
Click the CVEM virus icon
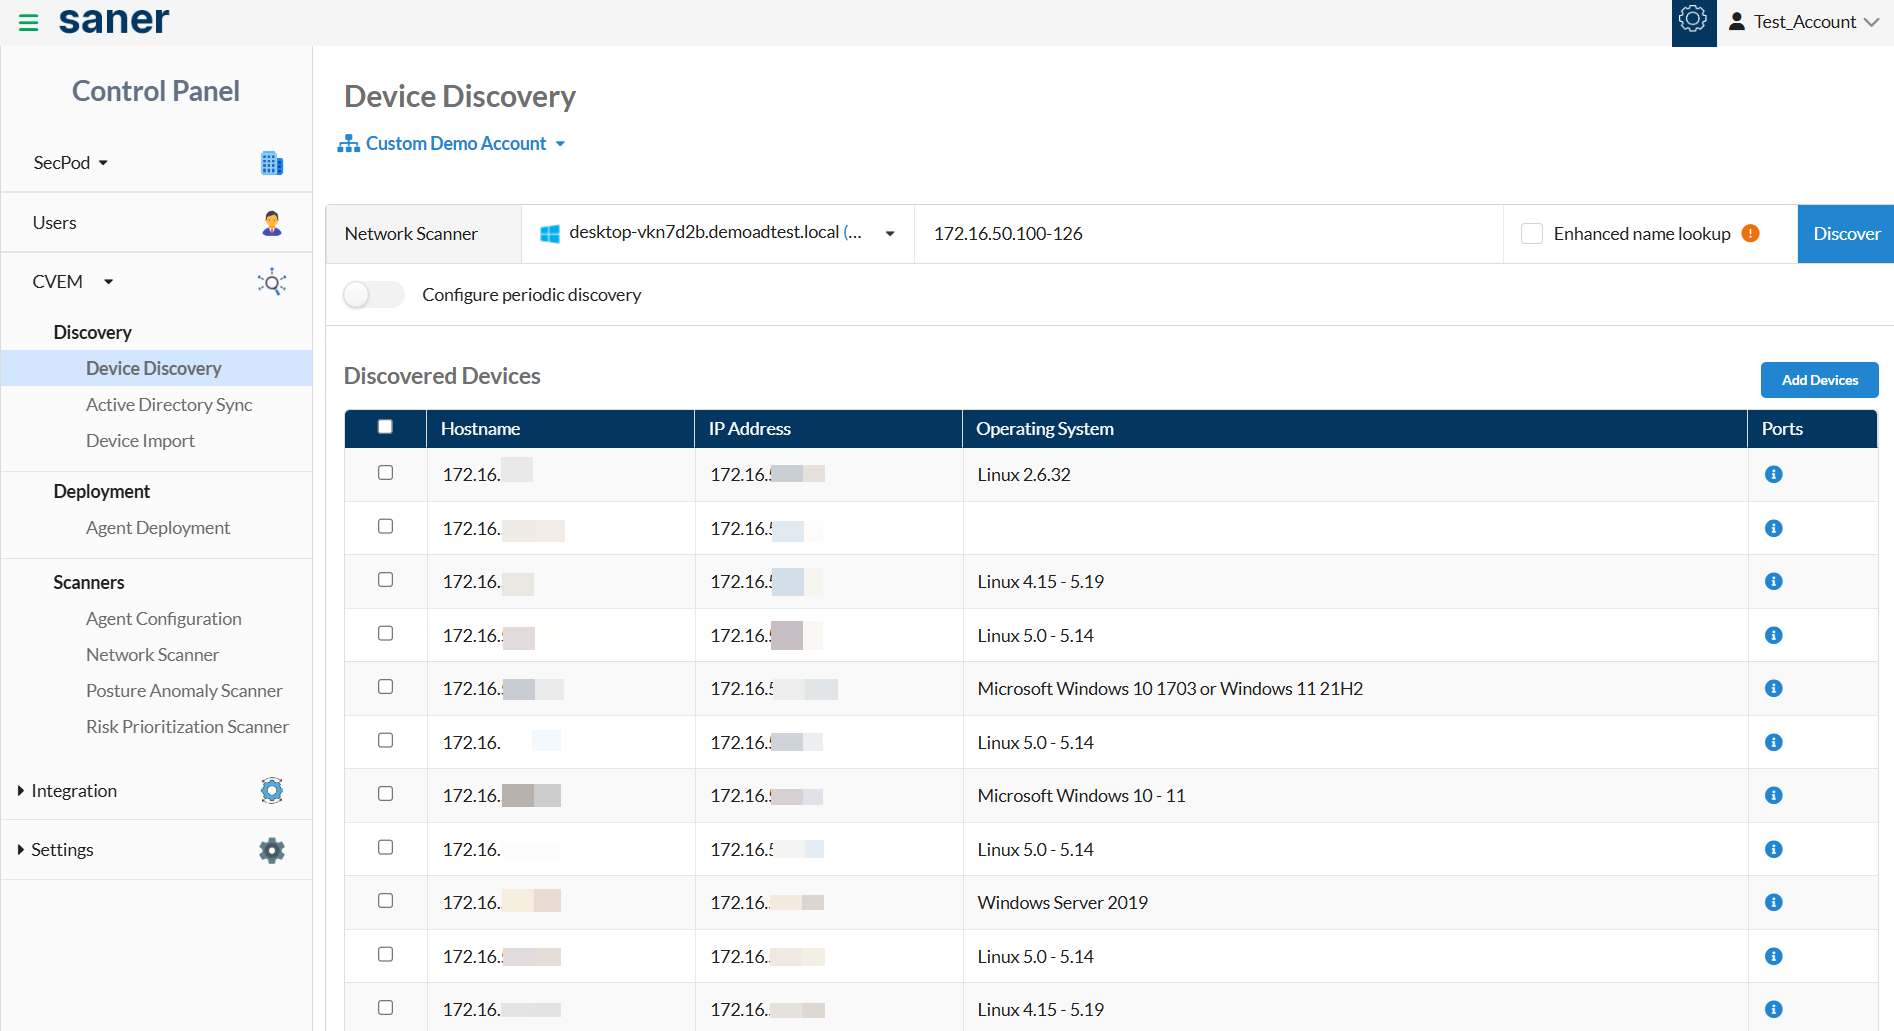click(271, 282)
